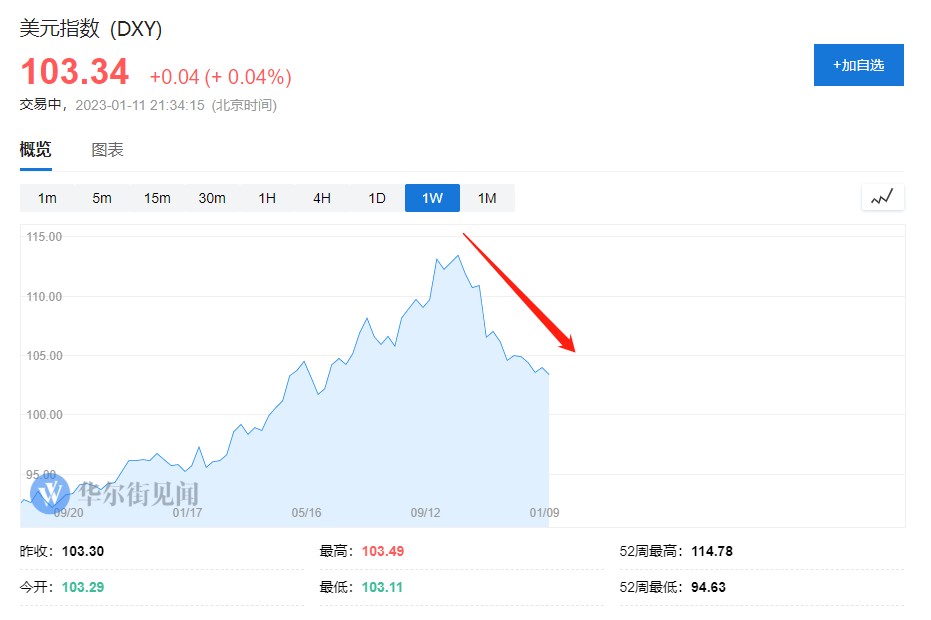931x620 pixels.
Task: Open the 图表 tab
Action: pyautogui.click(x=107, y=150)
